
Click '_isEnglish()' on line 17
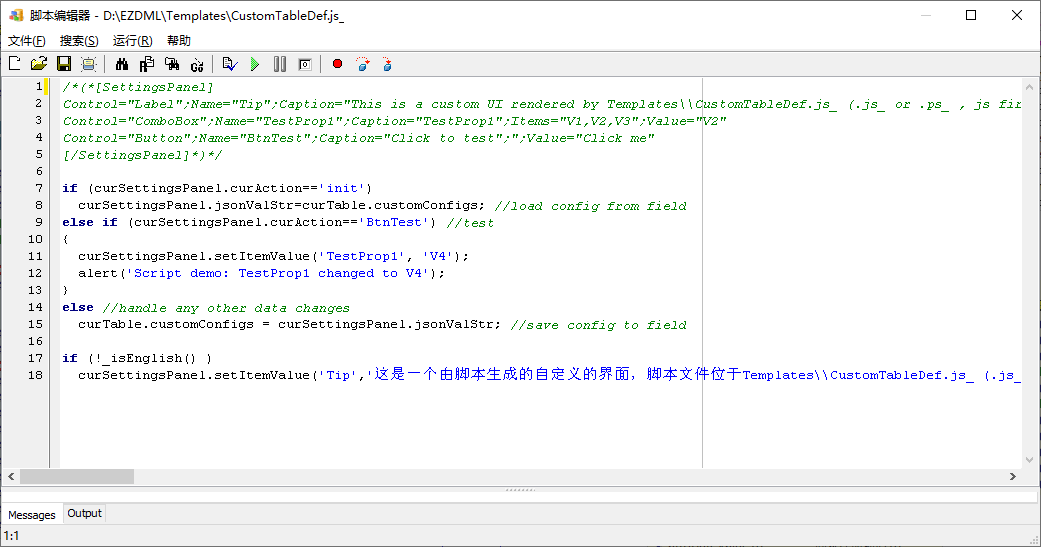pos(149,358)
